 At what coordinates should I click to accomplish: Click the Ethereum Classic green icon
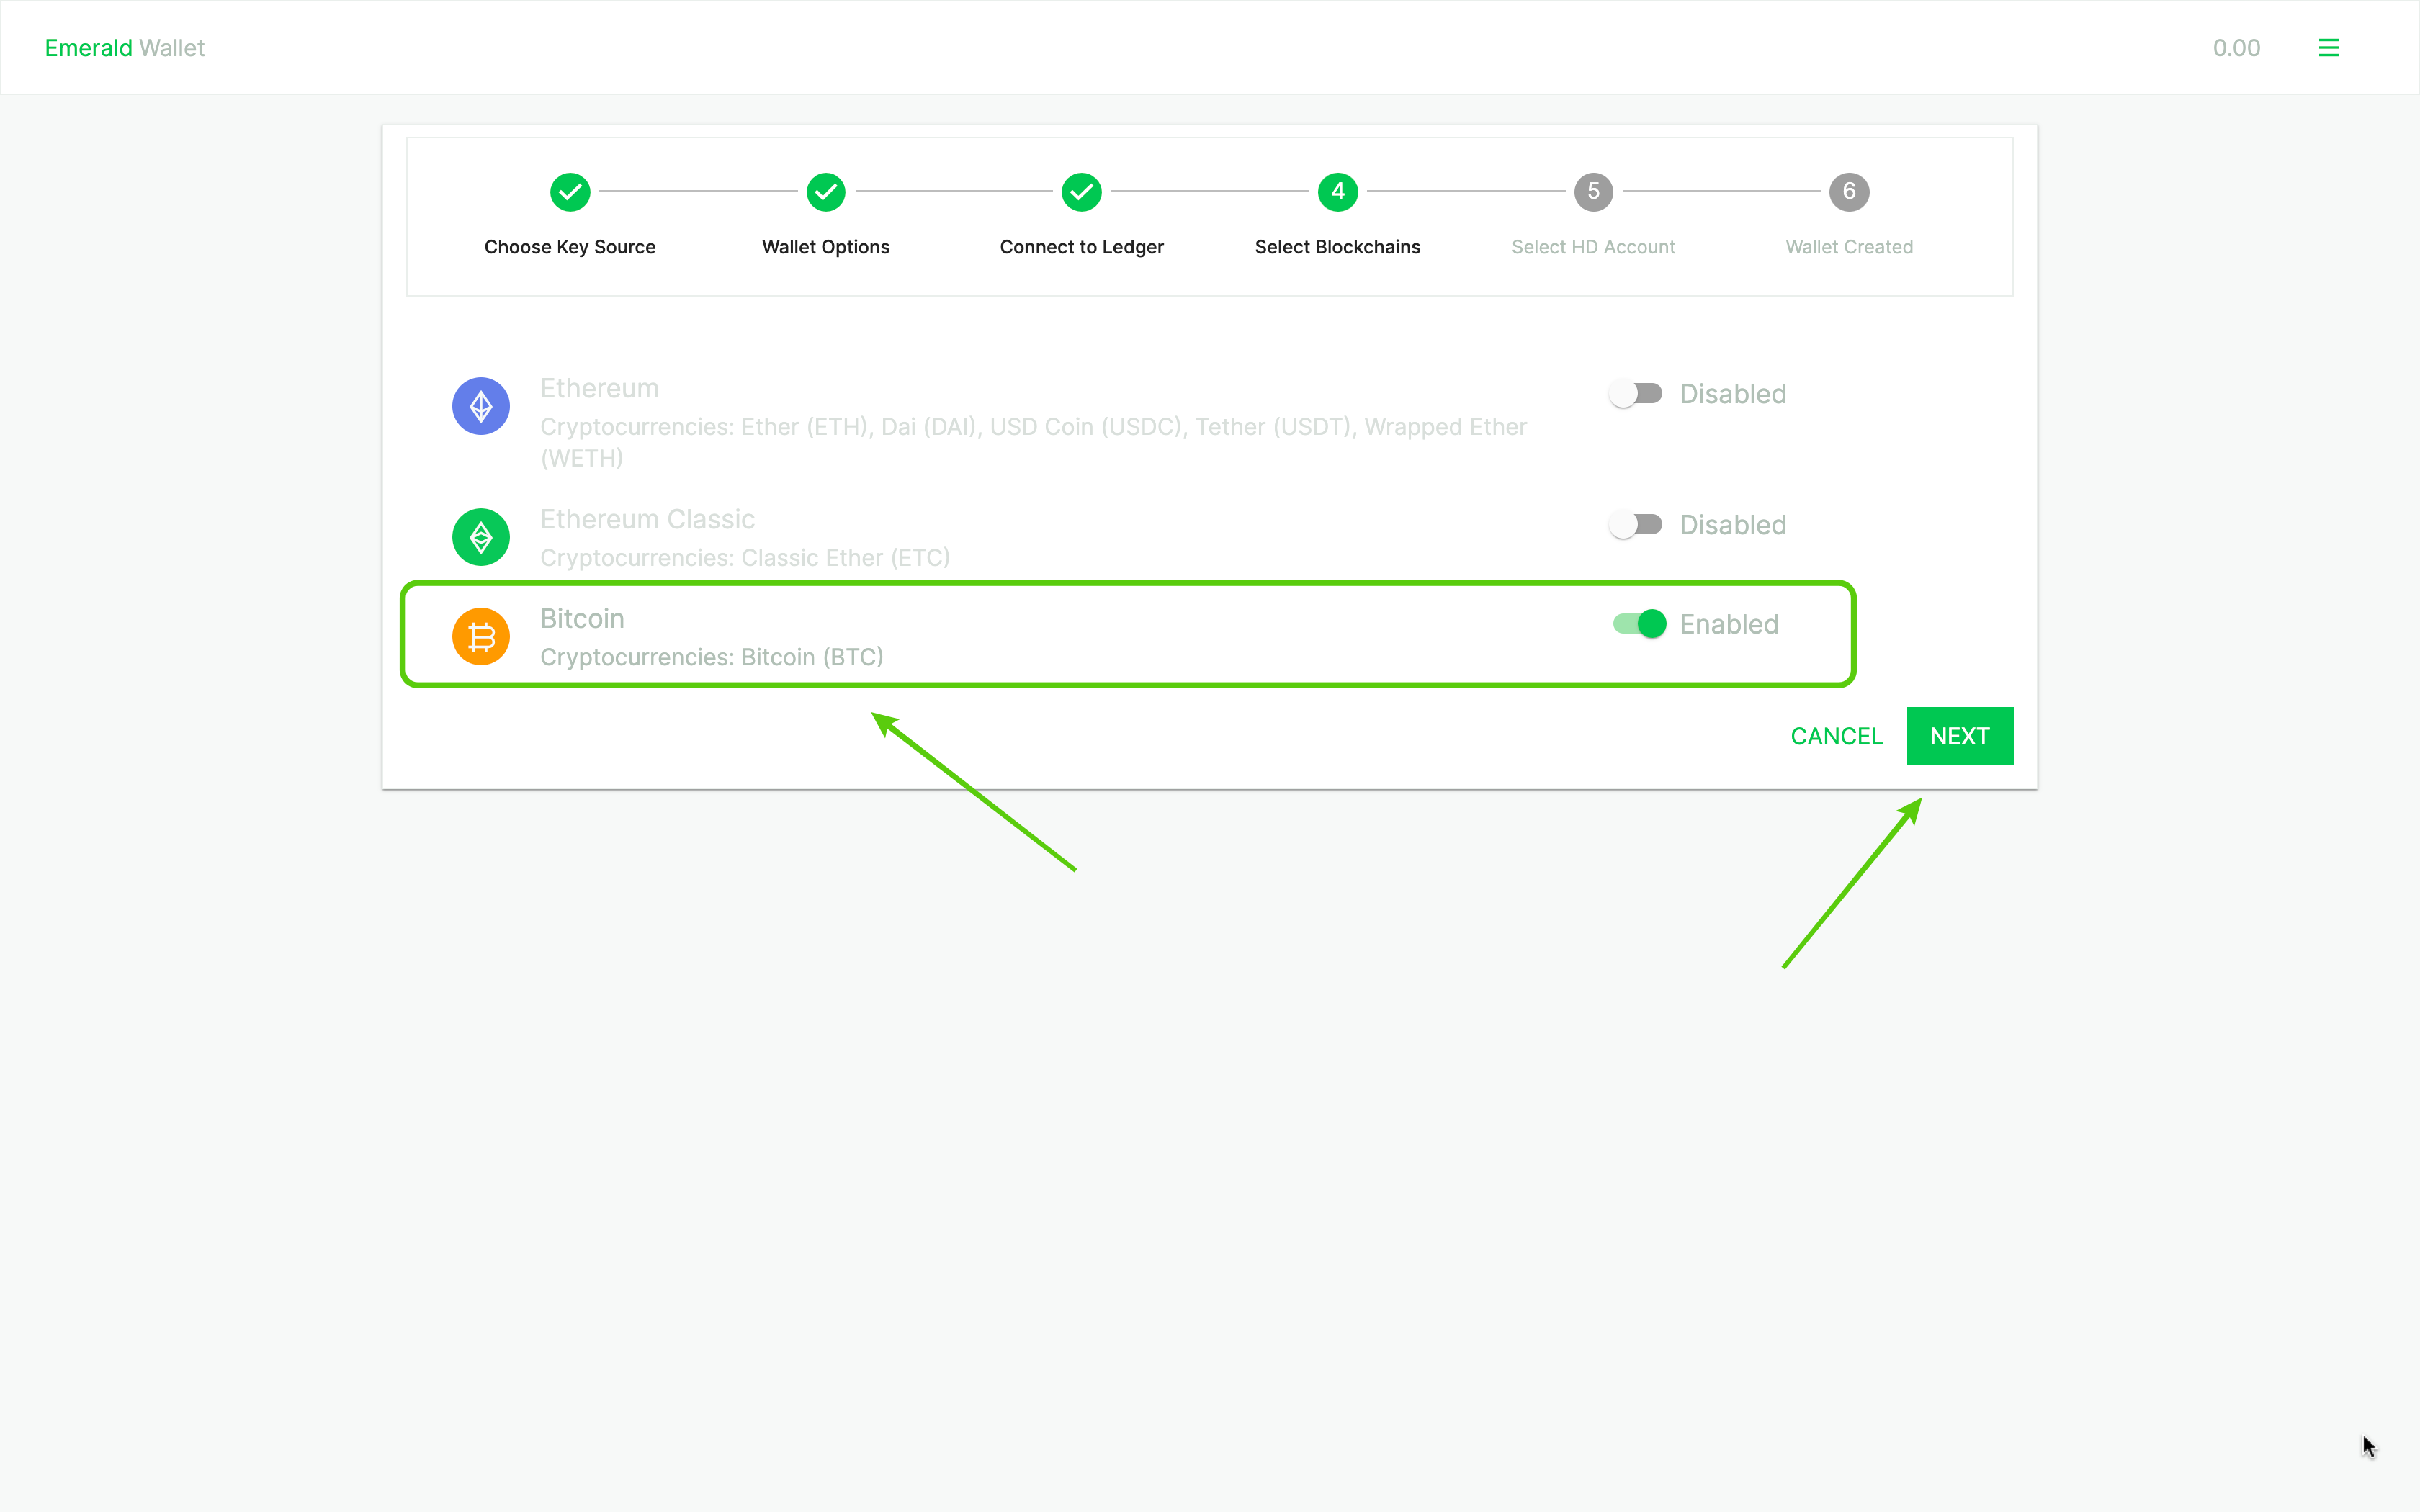pyautogui.click(x=481, y=537)
